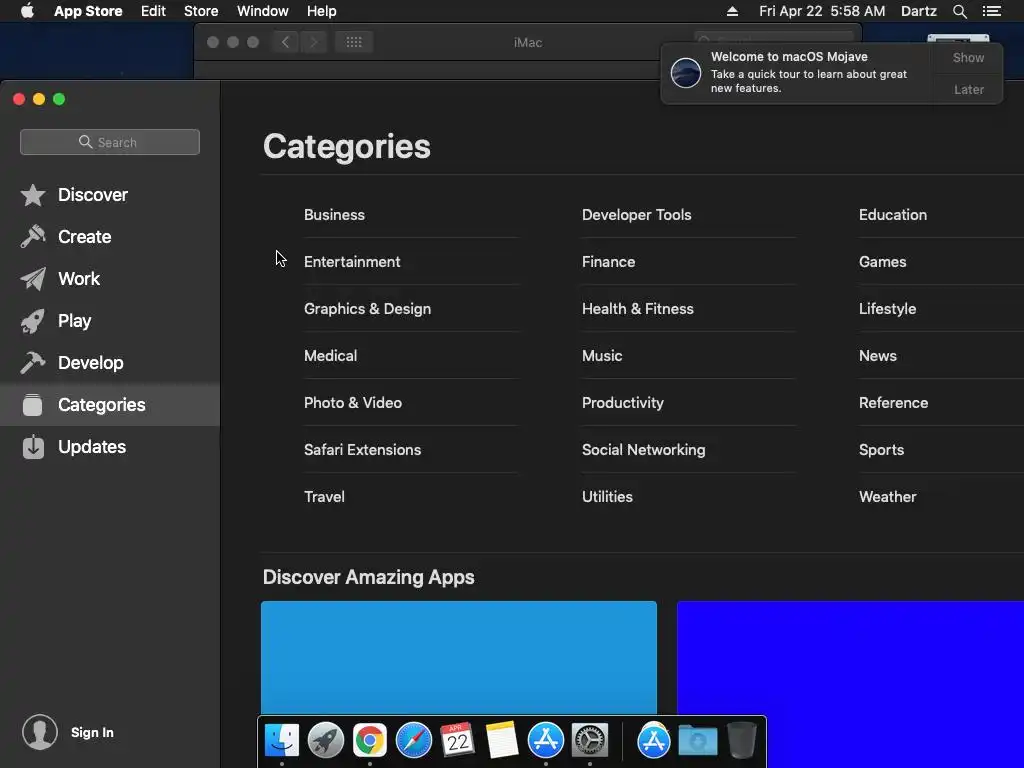This screenshot has width=1024, height=768.
Task: Click Later on the Mojave notification
Action: (x=968, y=89)
